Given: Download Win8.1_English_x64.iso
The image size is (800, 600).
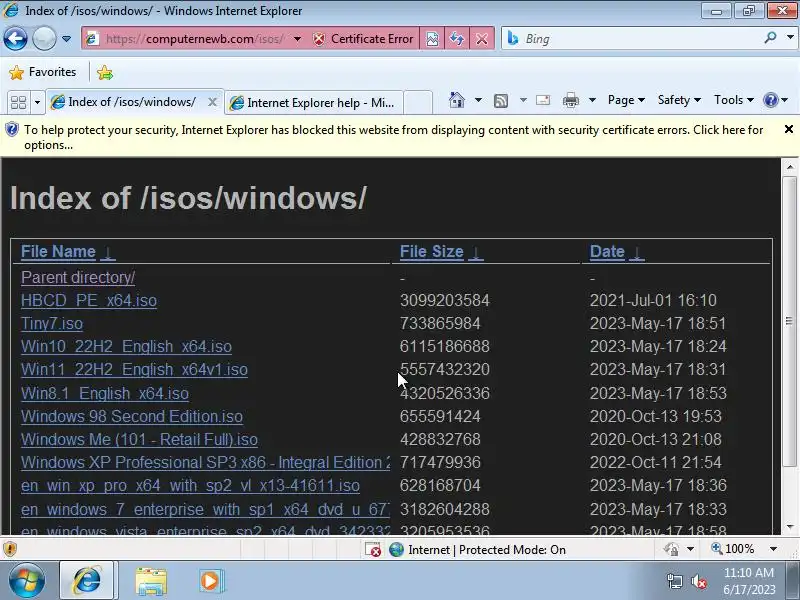Looking at the screenshot, I should pos(105,393).
